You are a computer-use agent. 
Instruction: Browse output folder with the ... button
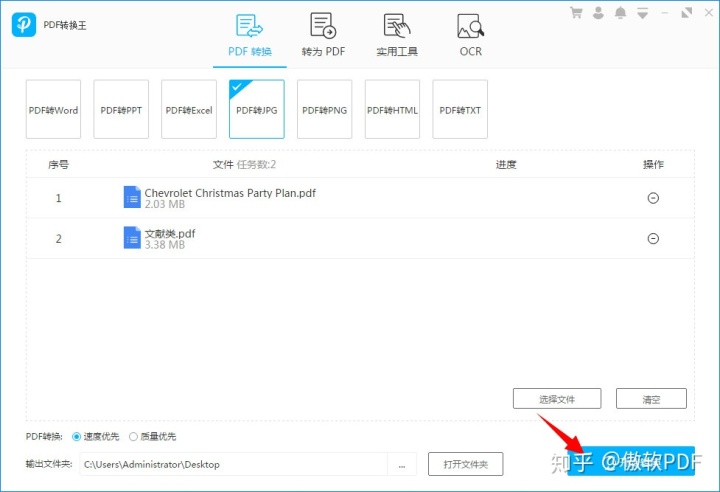402,464
